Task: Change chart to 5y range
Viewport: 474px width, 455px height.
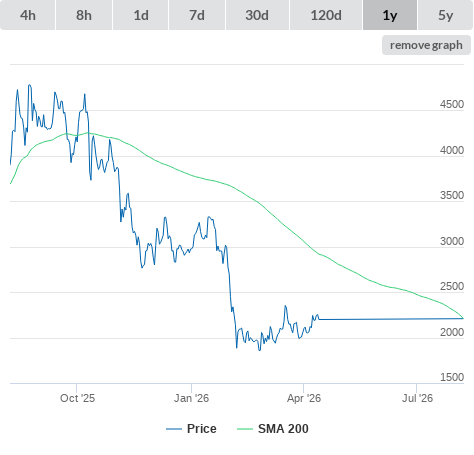Action: 445,15
